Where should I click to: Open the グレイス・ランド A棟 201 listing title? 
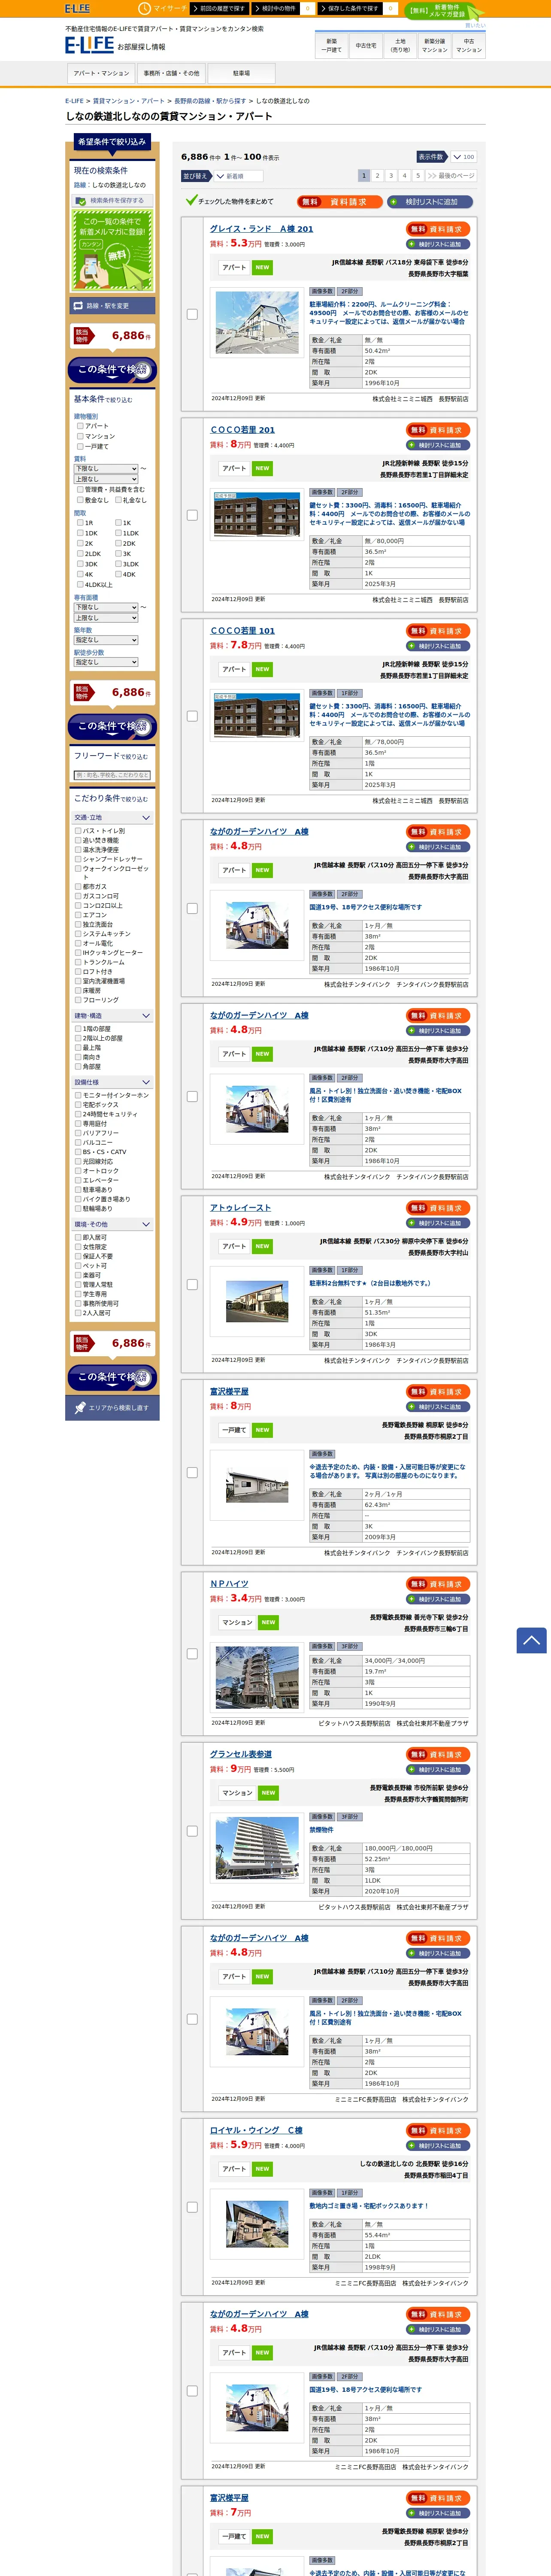pyautogui.click(x=261, y=229)
